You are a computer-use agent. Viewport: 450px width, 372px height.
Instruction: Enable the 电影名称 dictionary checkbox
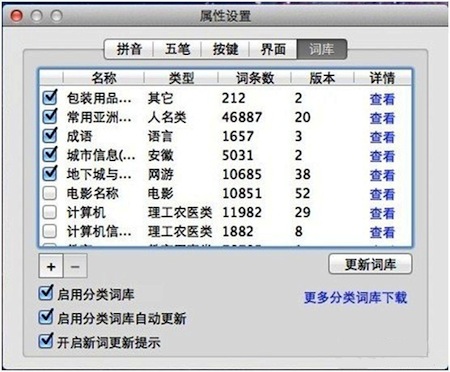tap(50, 193)
